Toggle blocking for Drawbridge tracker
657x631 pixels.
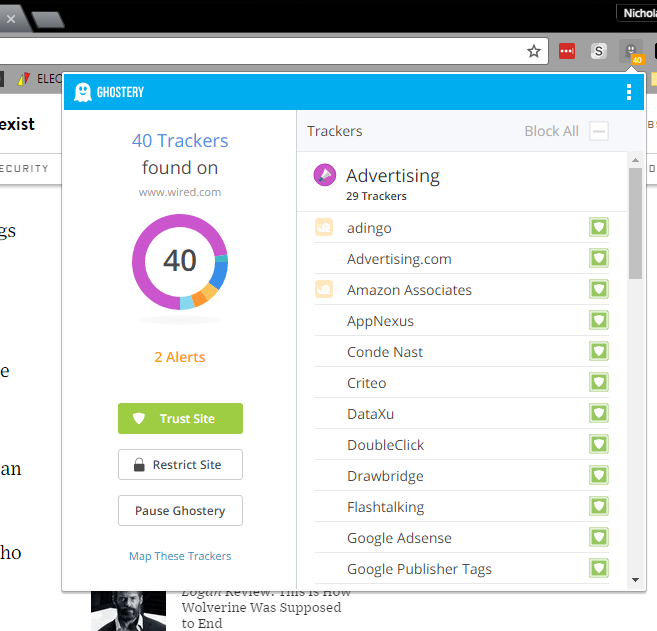[x=599, y=476]
